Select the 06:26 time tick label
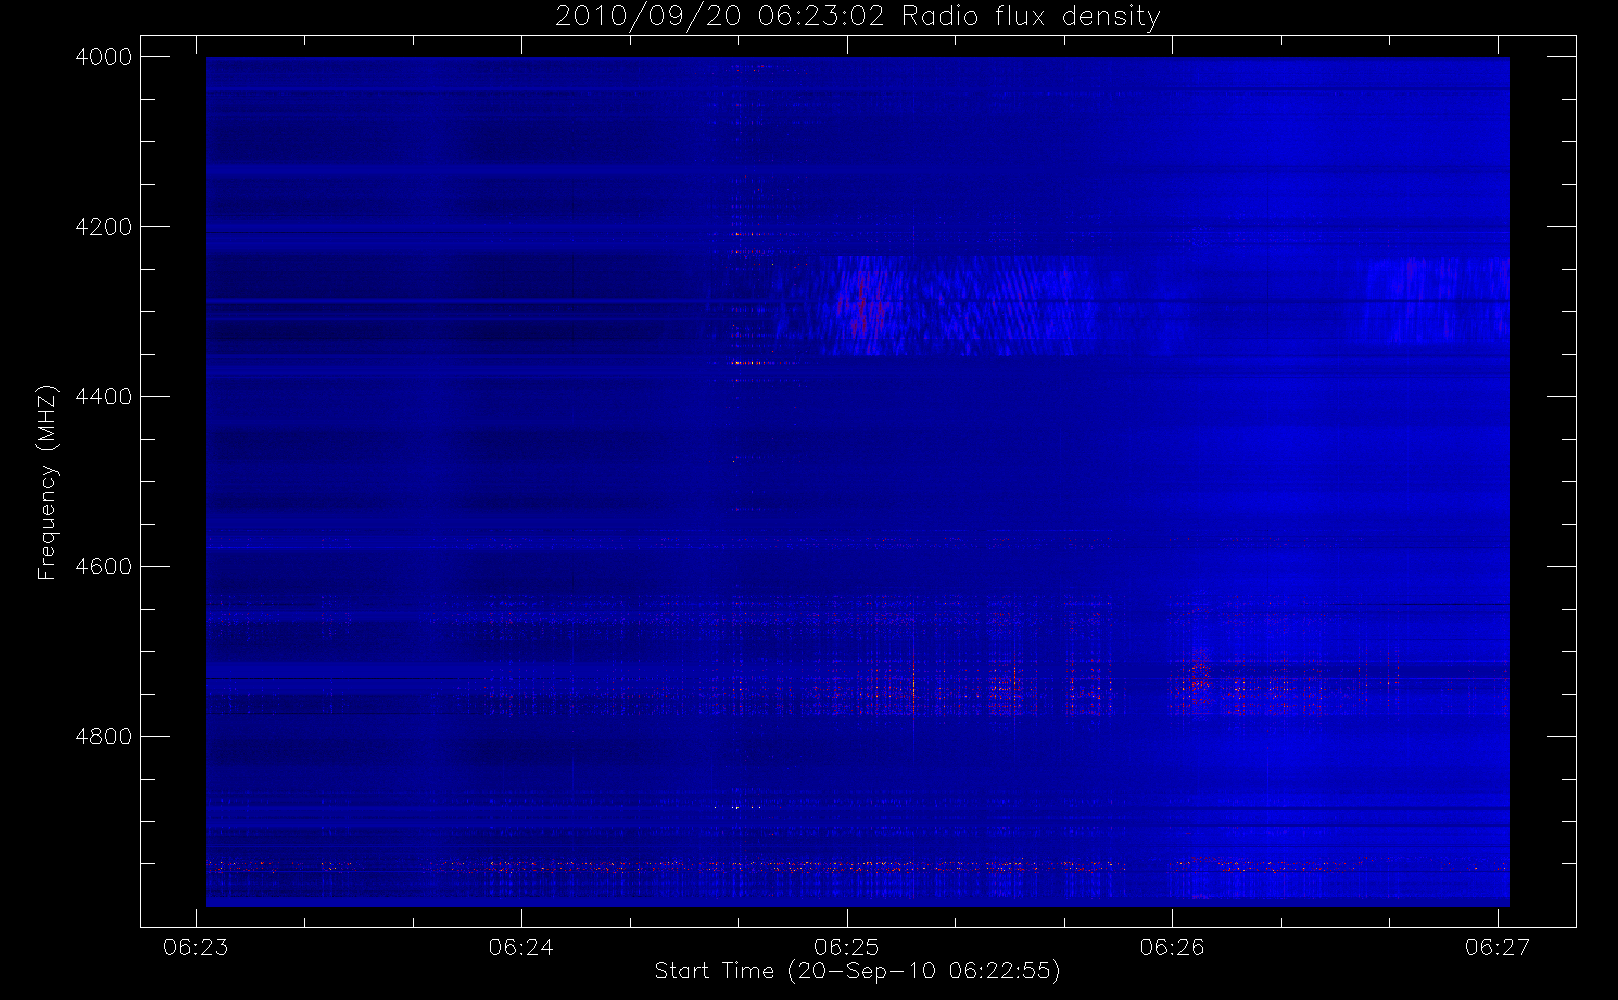This screenshot has height=1000, width=1618. pos(1172,947)
